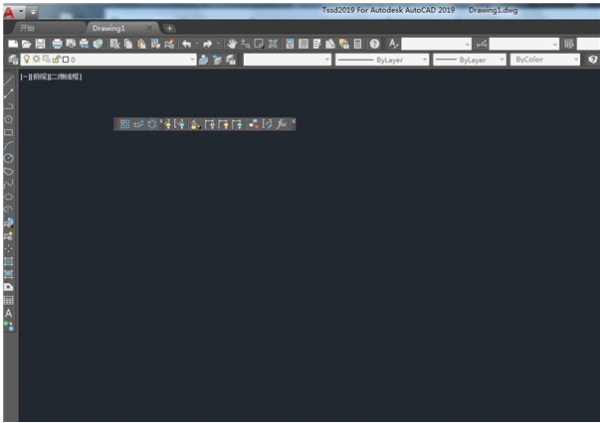Click the Save disk icon

click(39, 44)
